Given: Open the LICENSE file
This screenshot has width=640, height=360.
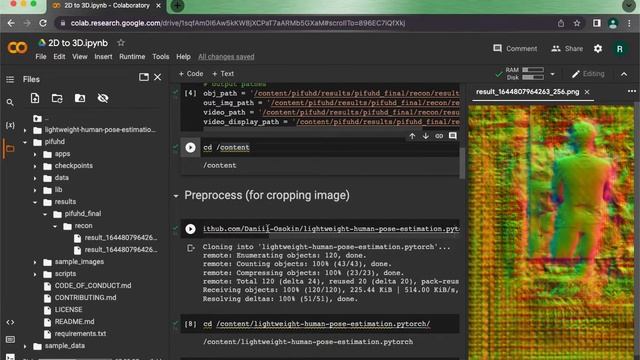Looking at the screenshot, I should 68,310.
